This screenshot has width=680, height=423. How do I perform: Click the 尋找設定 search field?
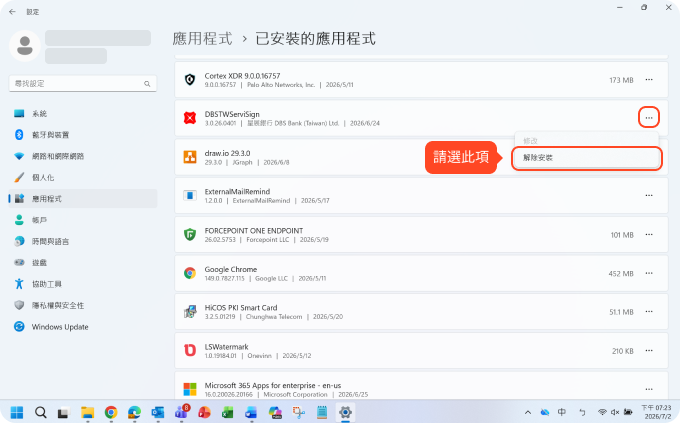pyautogui.click(x=82, y=84)
